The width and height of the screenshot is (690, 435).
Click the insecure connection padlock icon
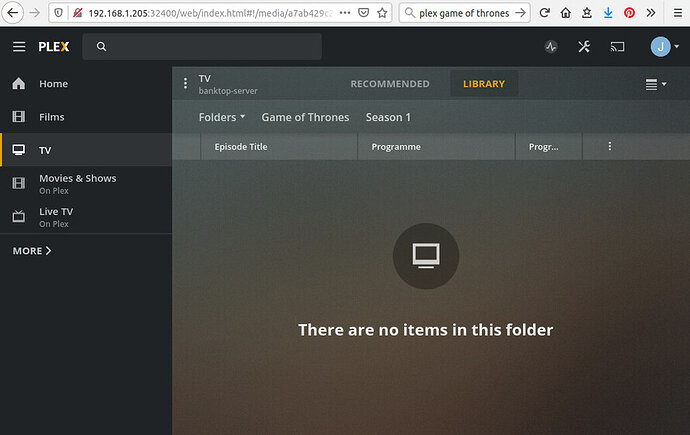[x=78, y=13]
